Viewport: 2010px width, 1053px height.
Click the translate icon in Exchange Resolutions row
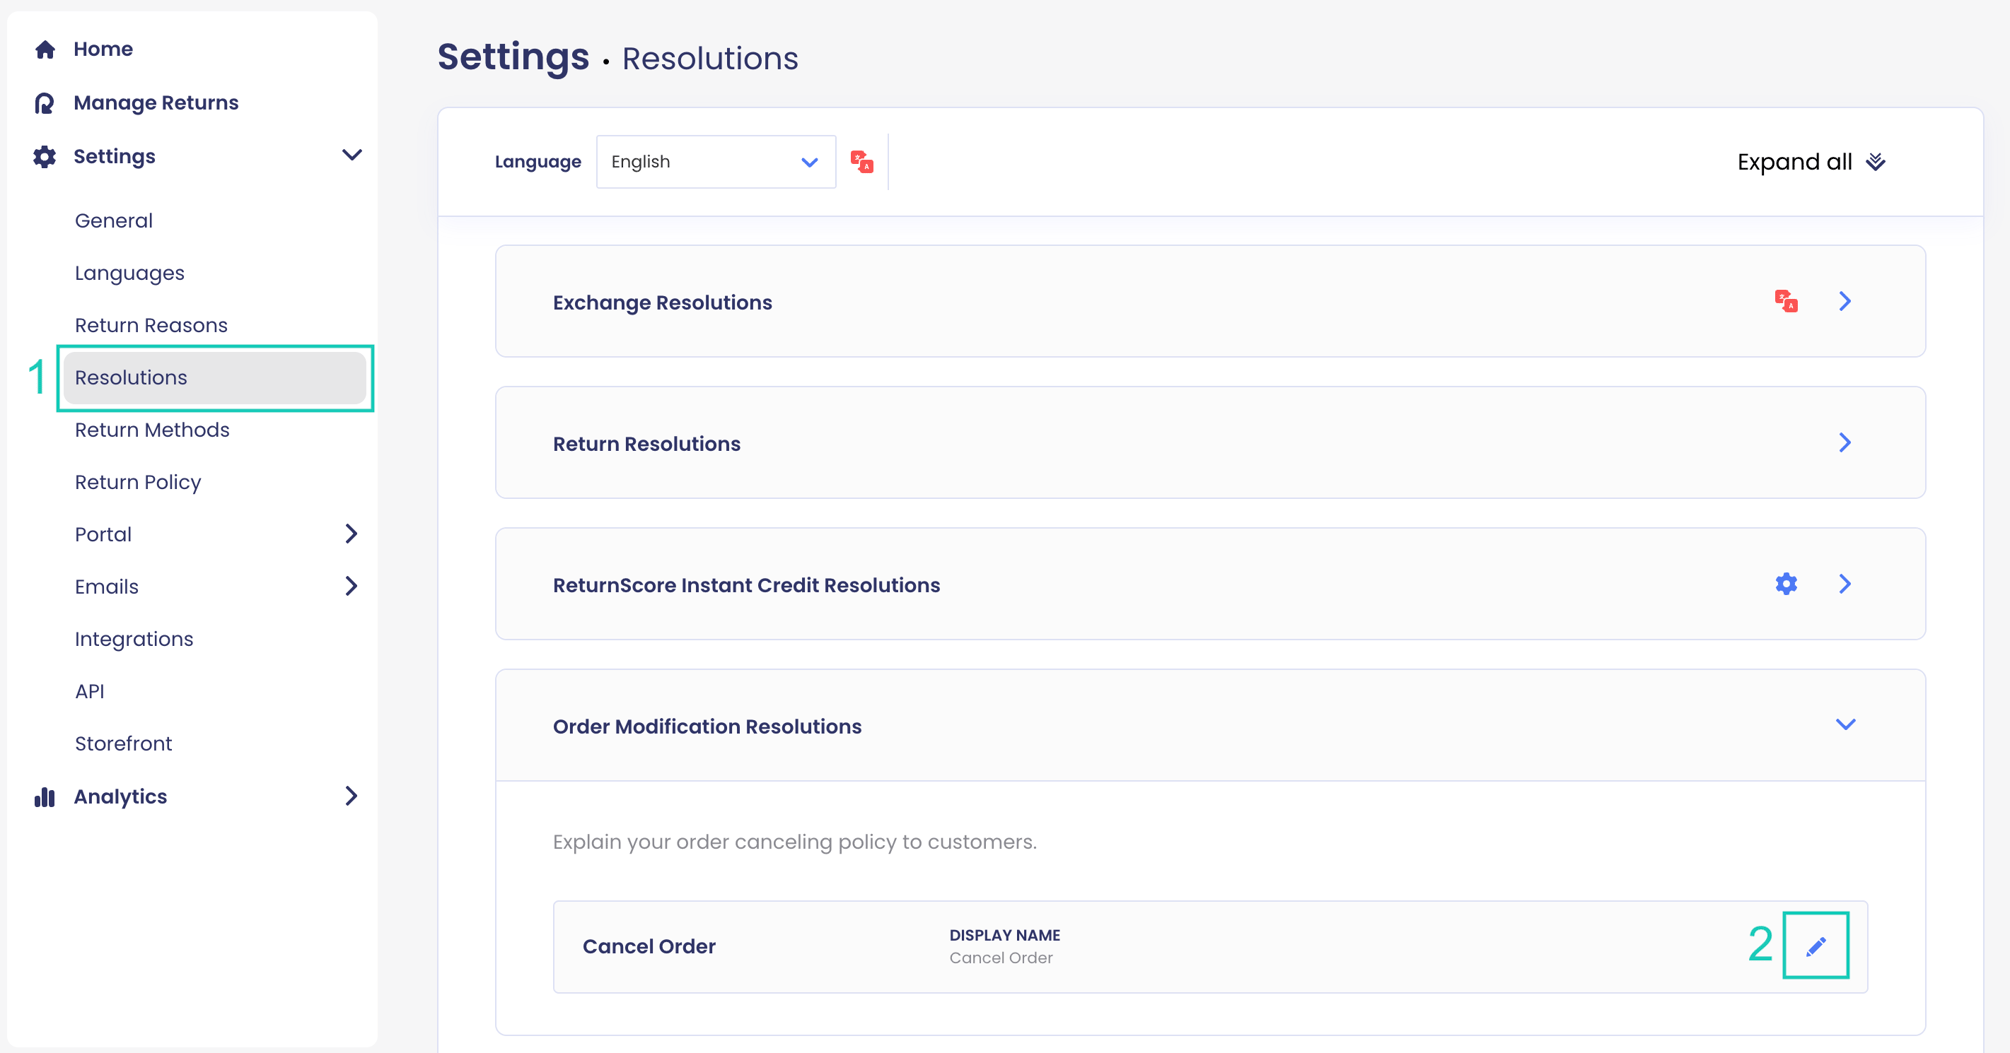click(x=1786, y=301)
